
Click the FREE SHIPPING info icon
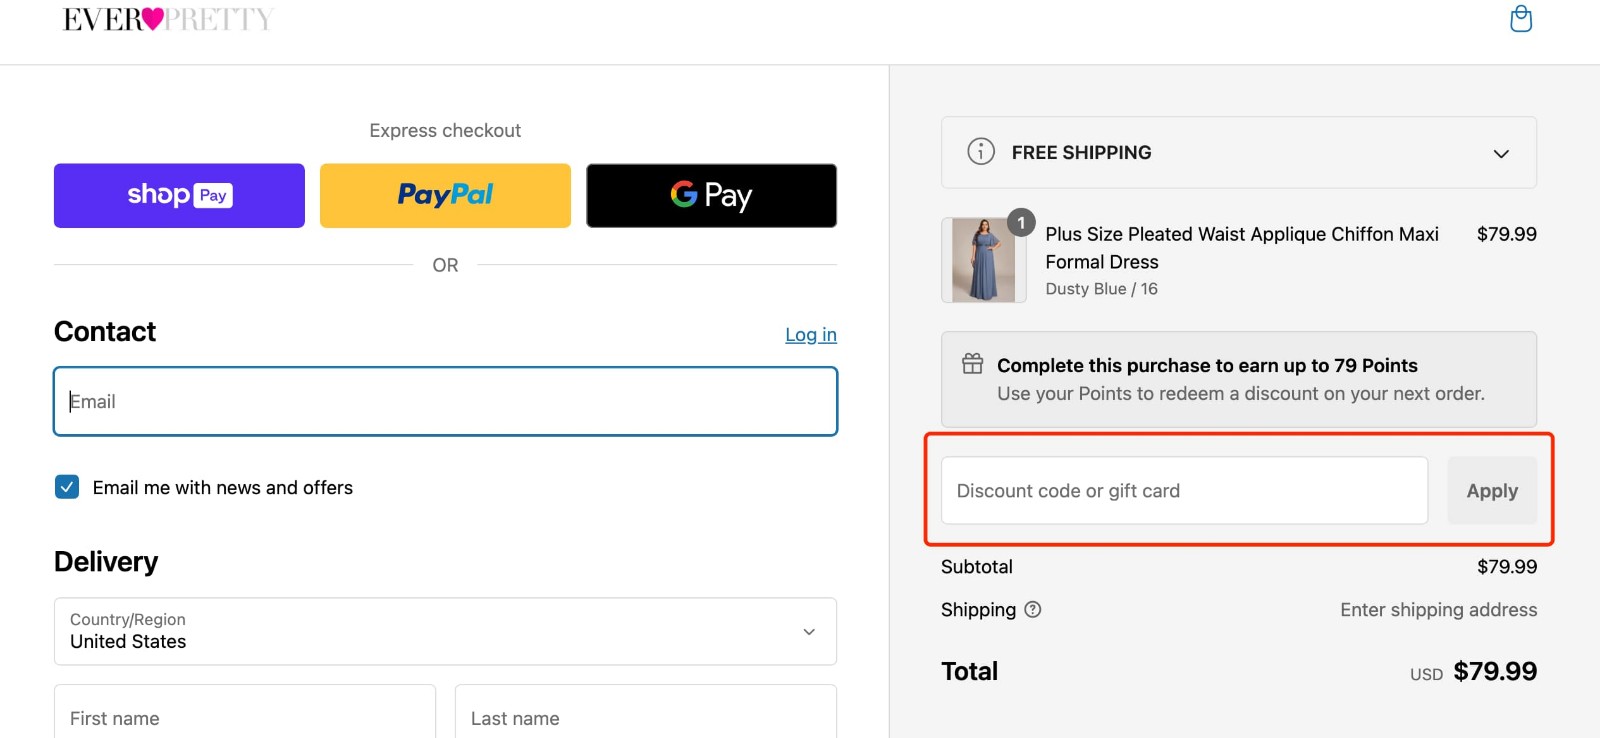coord(980,151)
